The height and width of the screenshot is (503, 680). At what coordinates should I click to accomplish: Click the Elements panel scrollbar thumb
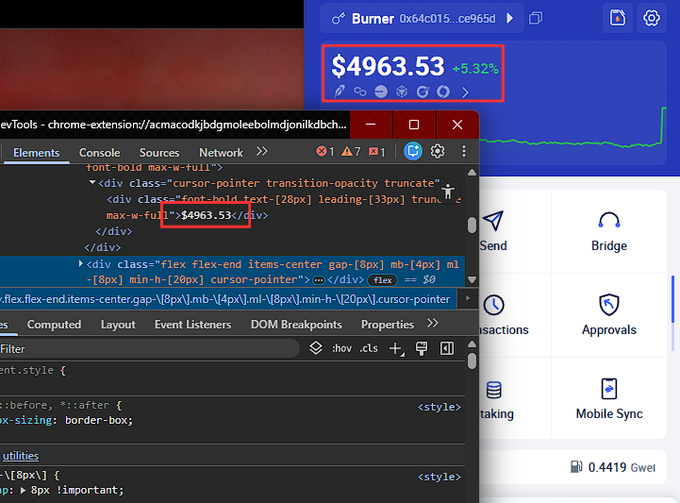click(472, 225)
